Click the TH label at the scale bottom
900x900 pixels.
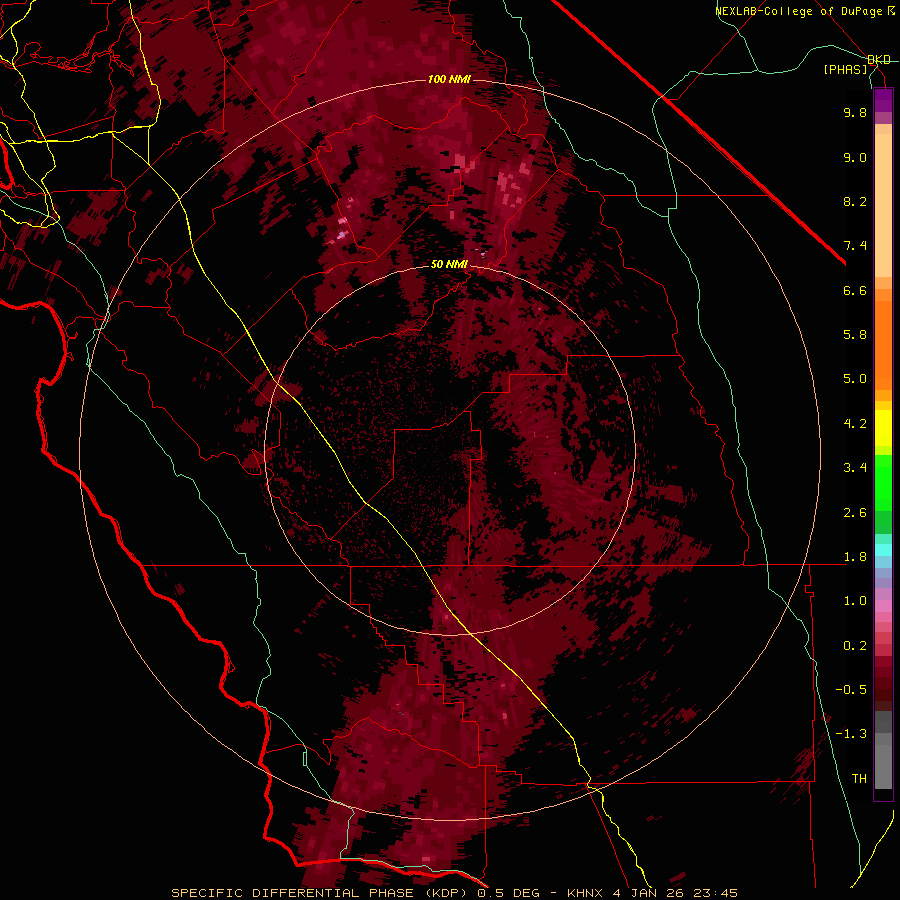tap(859, 779)
